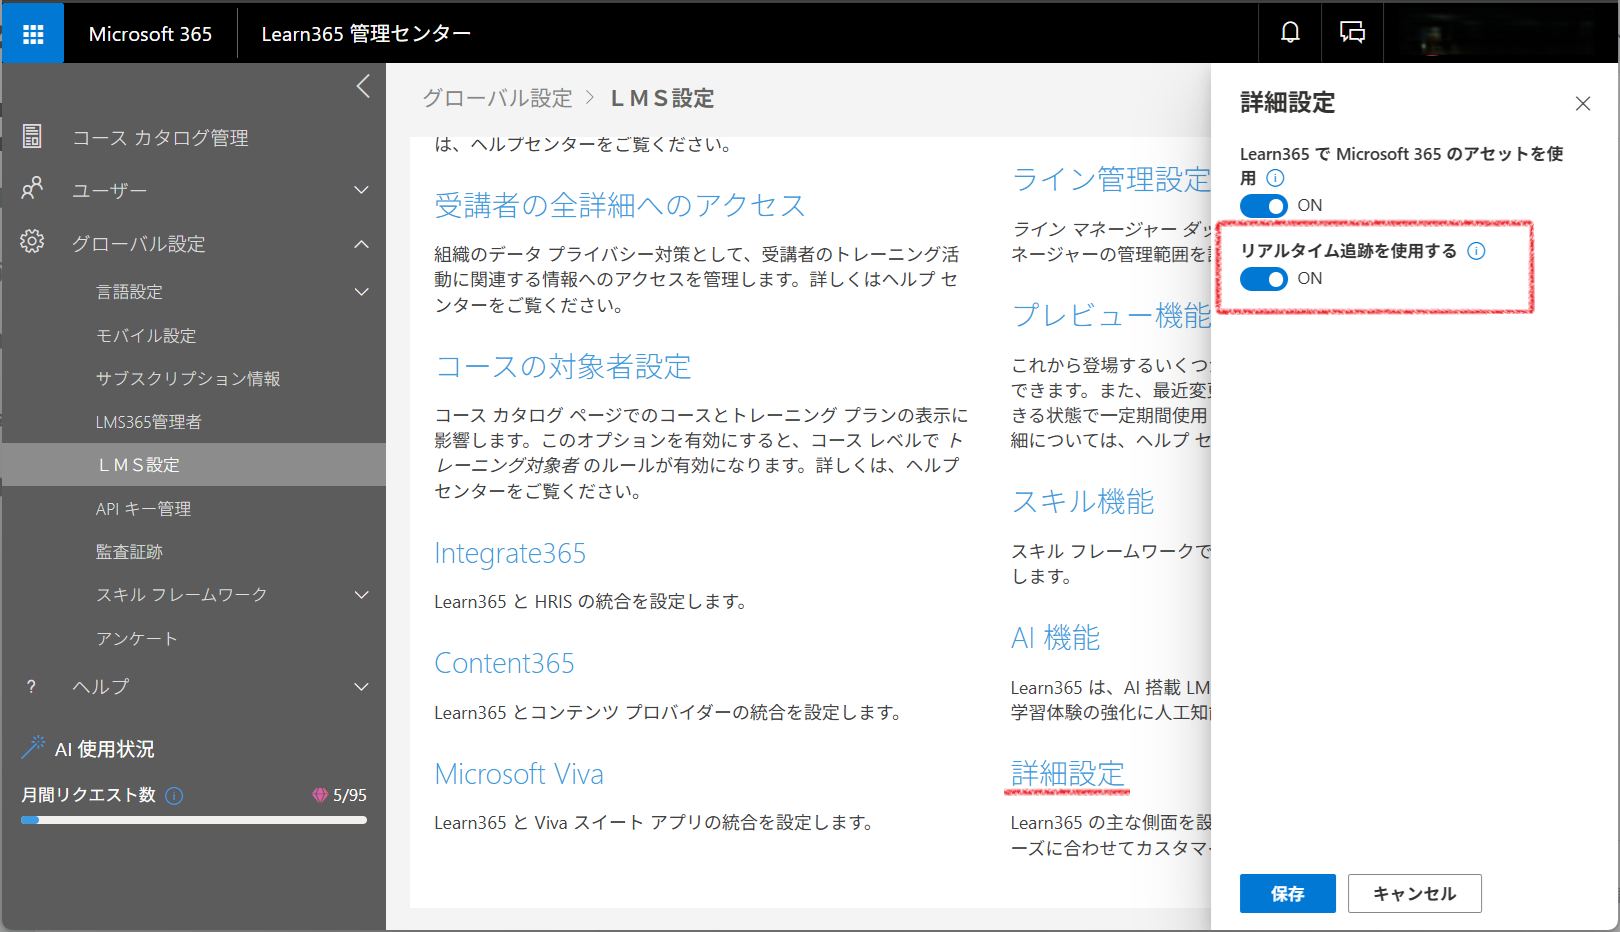Screen dimensions: 1620x932
Task: Open the feedback chat icon
Action: click(x=1352, y=33)
